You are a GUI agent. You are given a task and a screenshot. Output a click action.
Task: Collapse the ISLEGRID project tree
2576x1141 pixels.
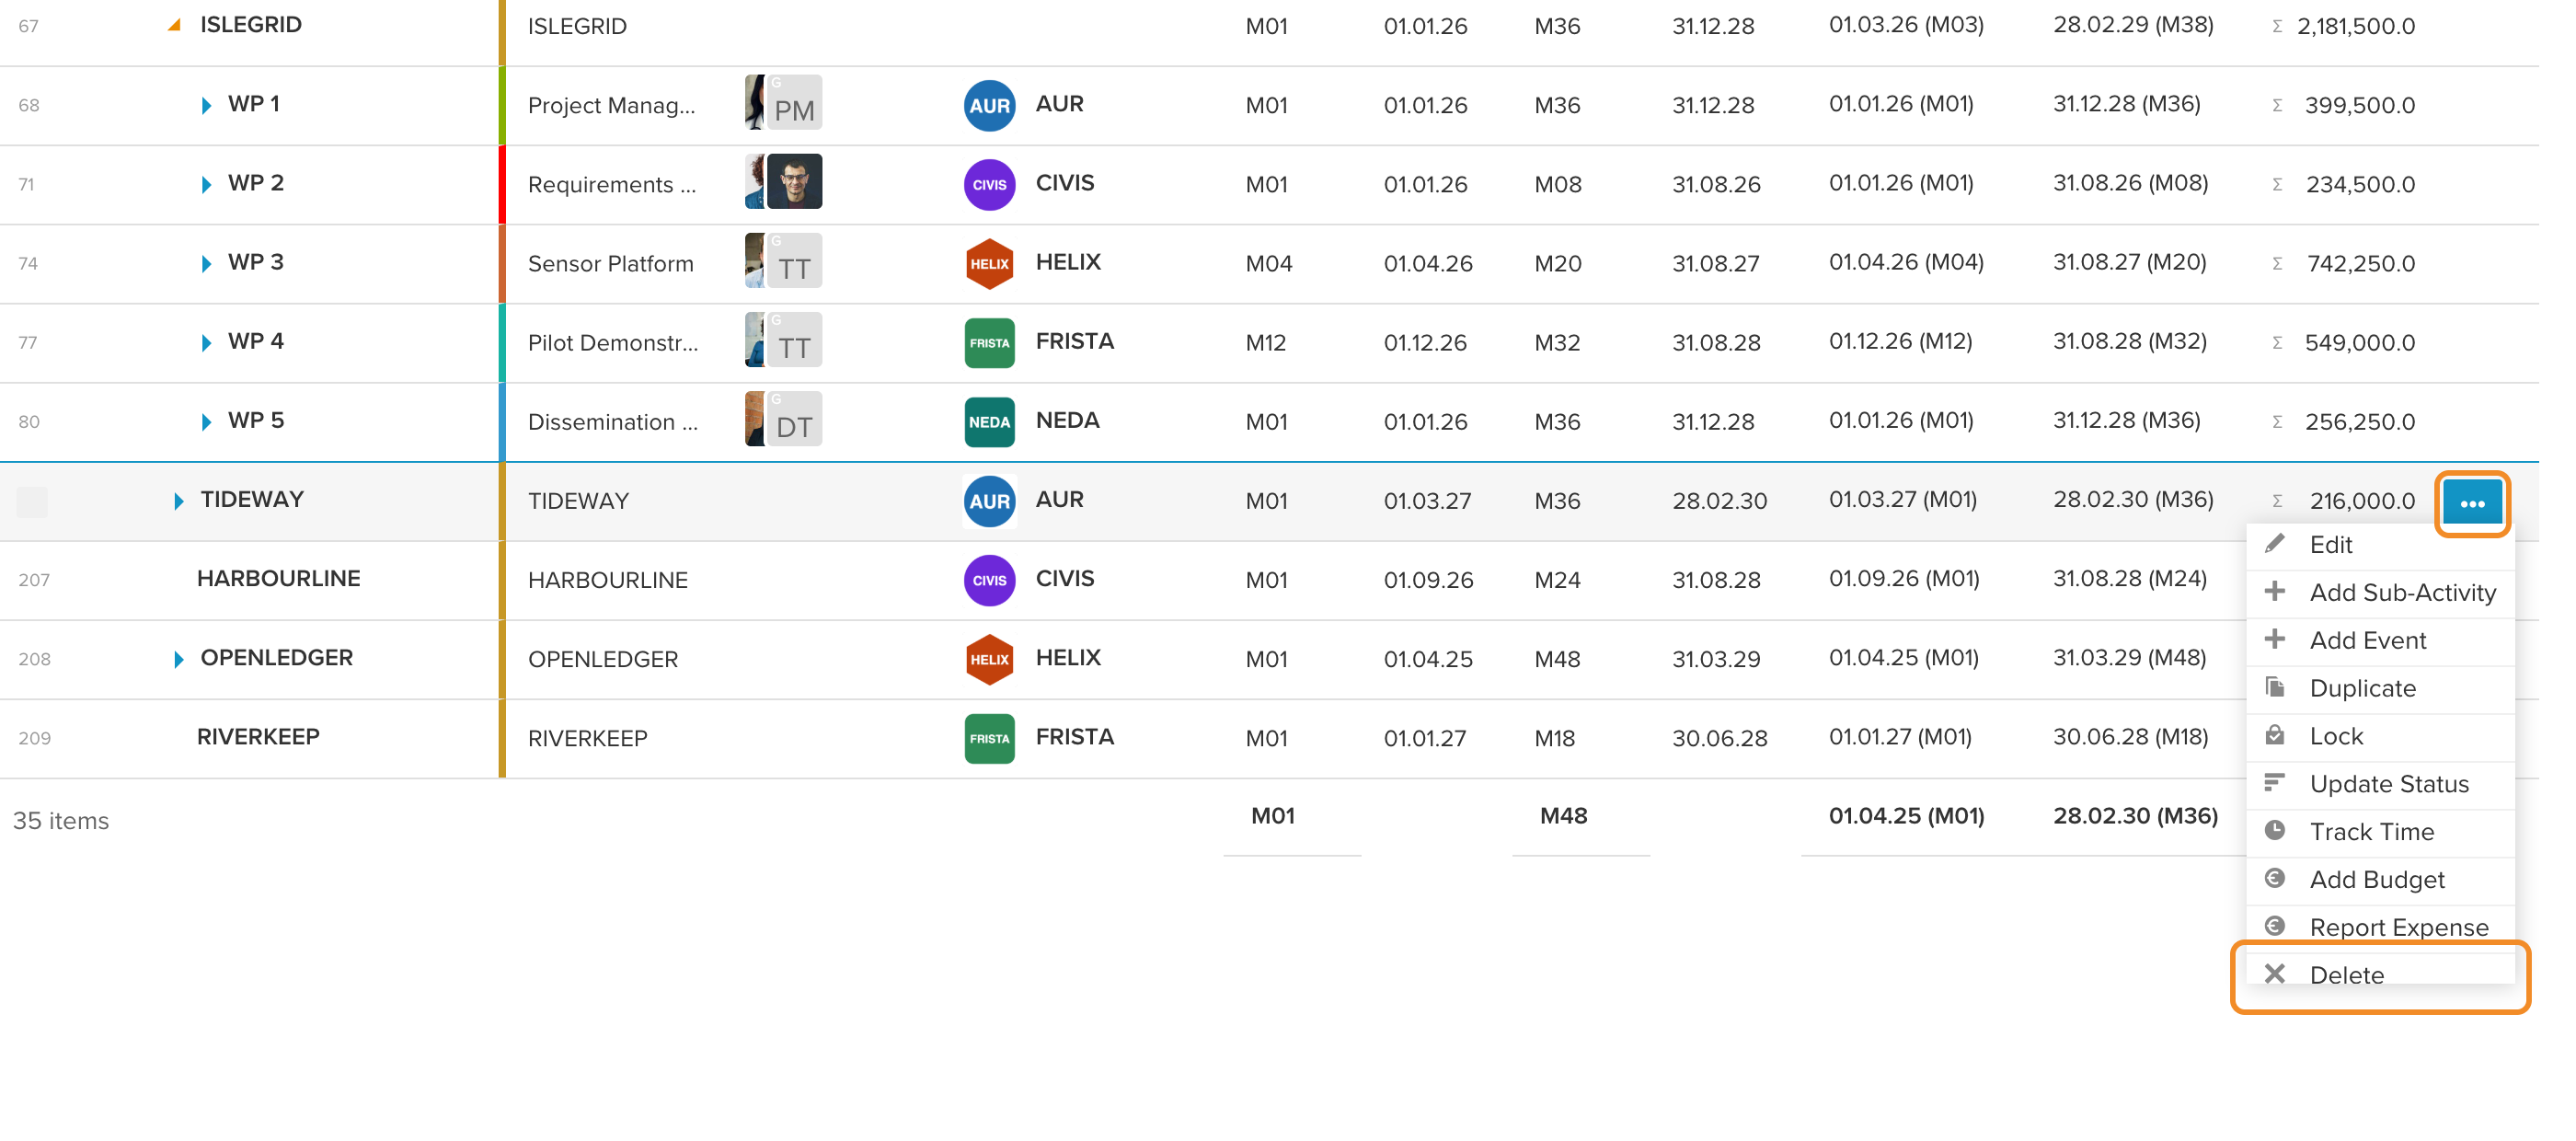coord(174,25)
